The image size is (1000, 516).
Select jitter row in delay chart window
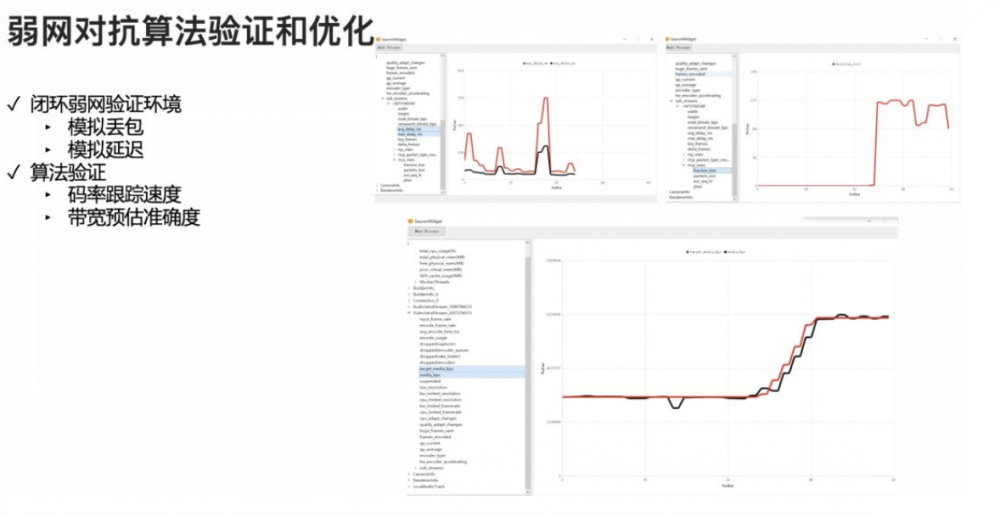click(408, 181)
